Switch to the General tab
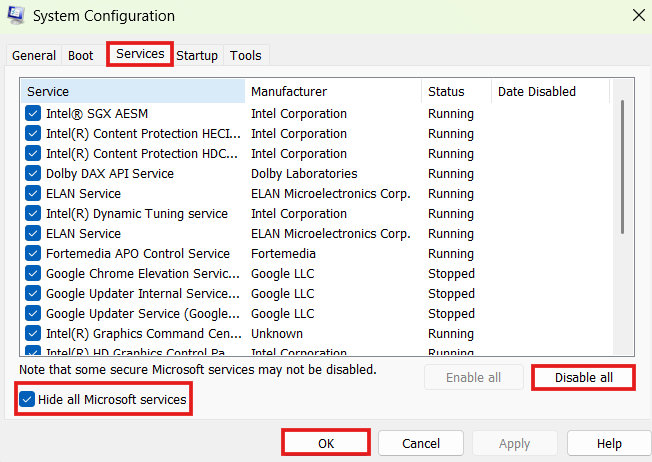 point(34,55)
